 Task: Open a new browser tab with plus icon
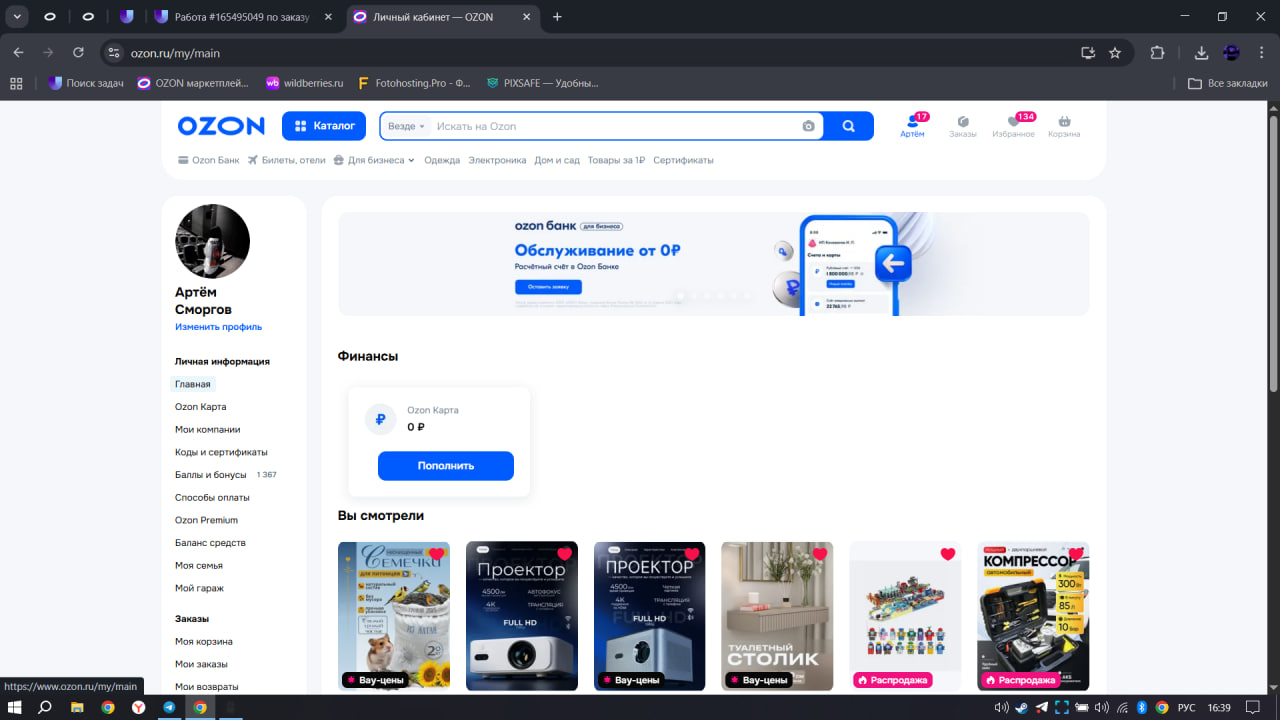tap(557, 17)
